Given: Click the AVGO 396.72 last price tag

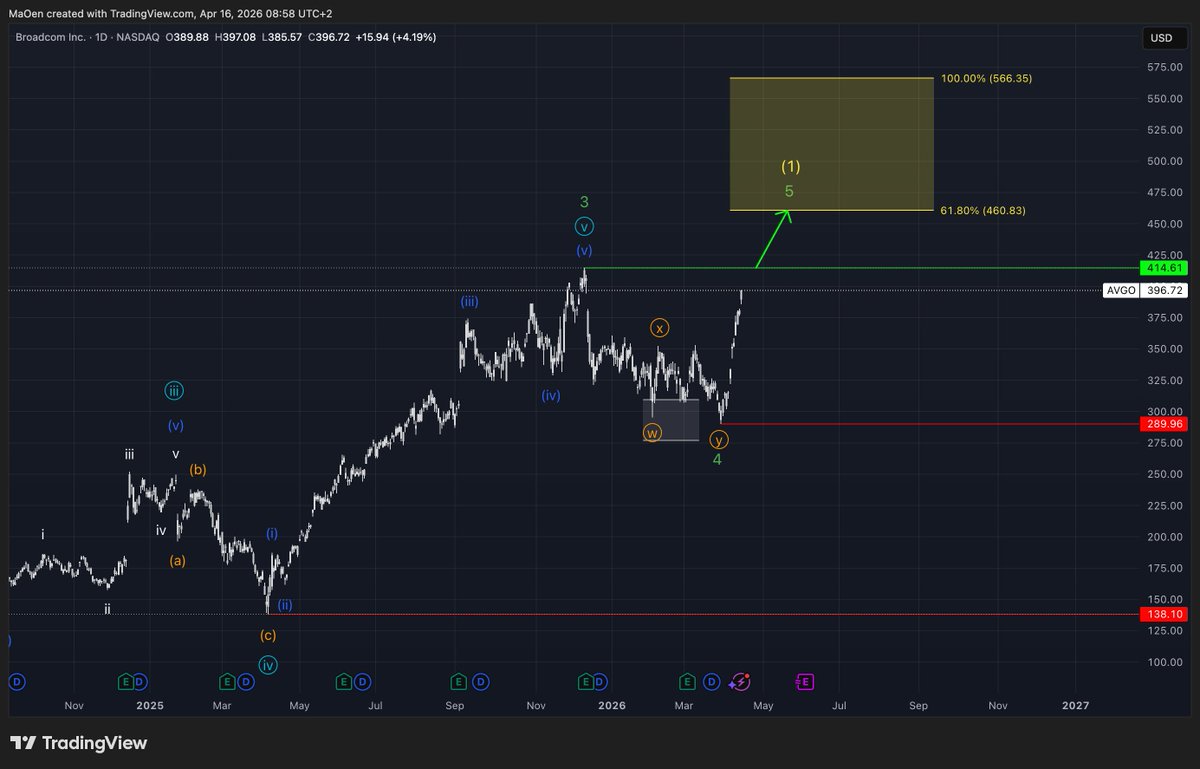Looking at the screenshot, I should (x=1143, y=291).
